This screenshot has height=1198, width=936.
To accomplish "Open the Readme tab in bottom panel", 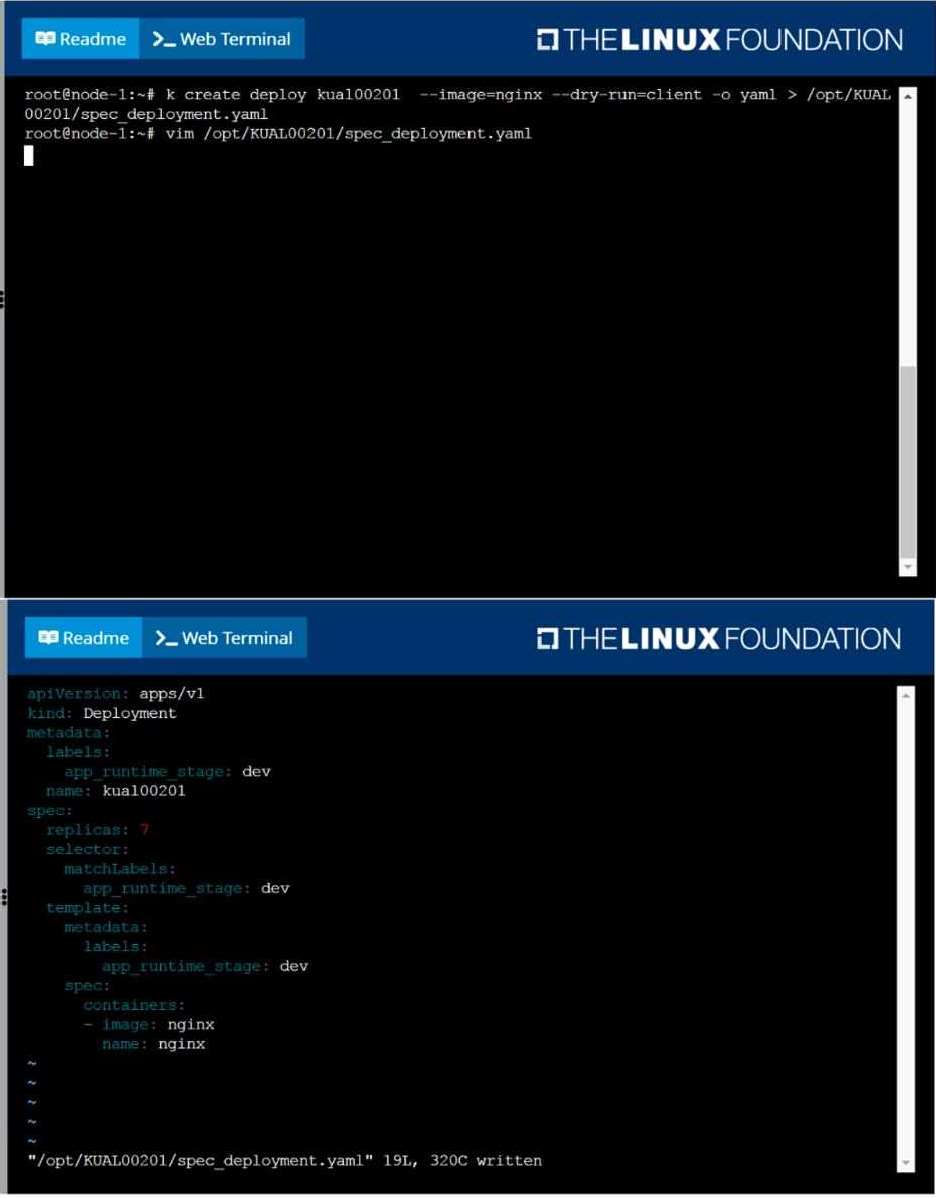I will coord(83,638).
